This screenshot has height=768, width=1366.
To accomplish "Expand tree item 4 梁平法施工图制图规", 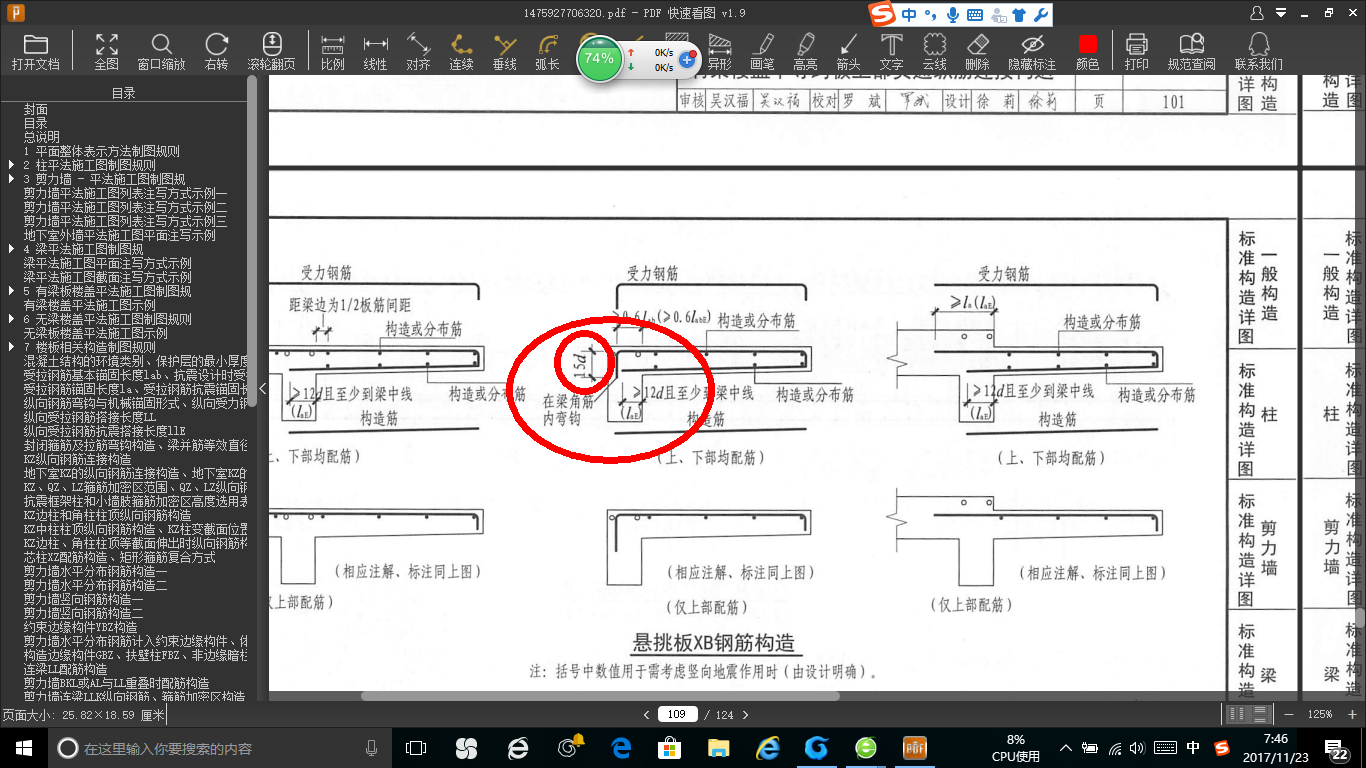I will point(11,249).
